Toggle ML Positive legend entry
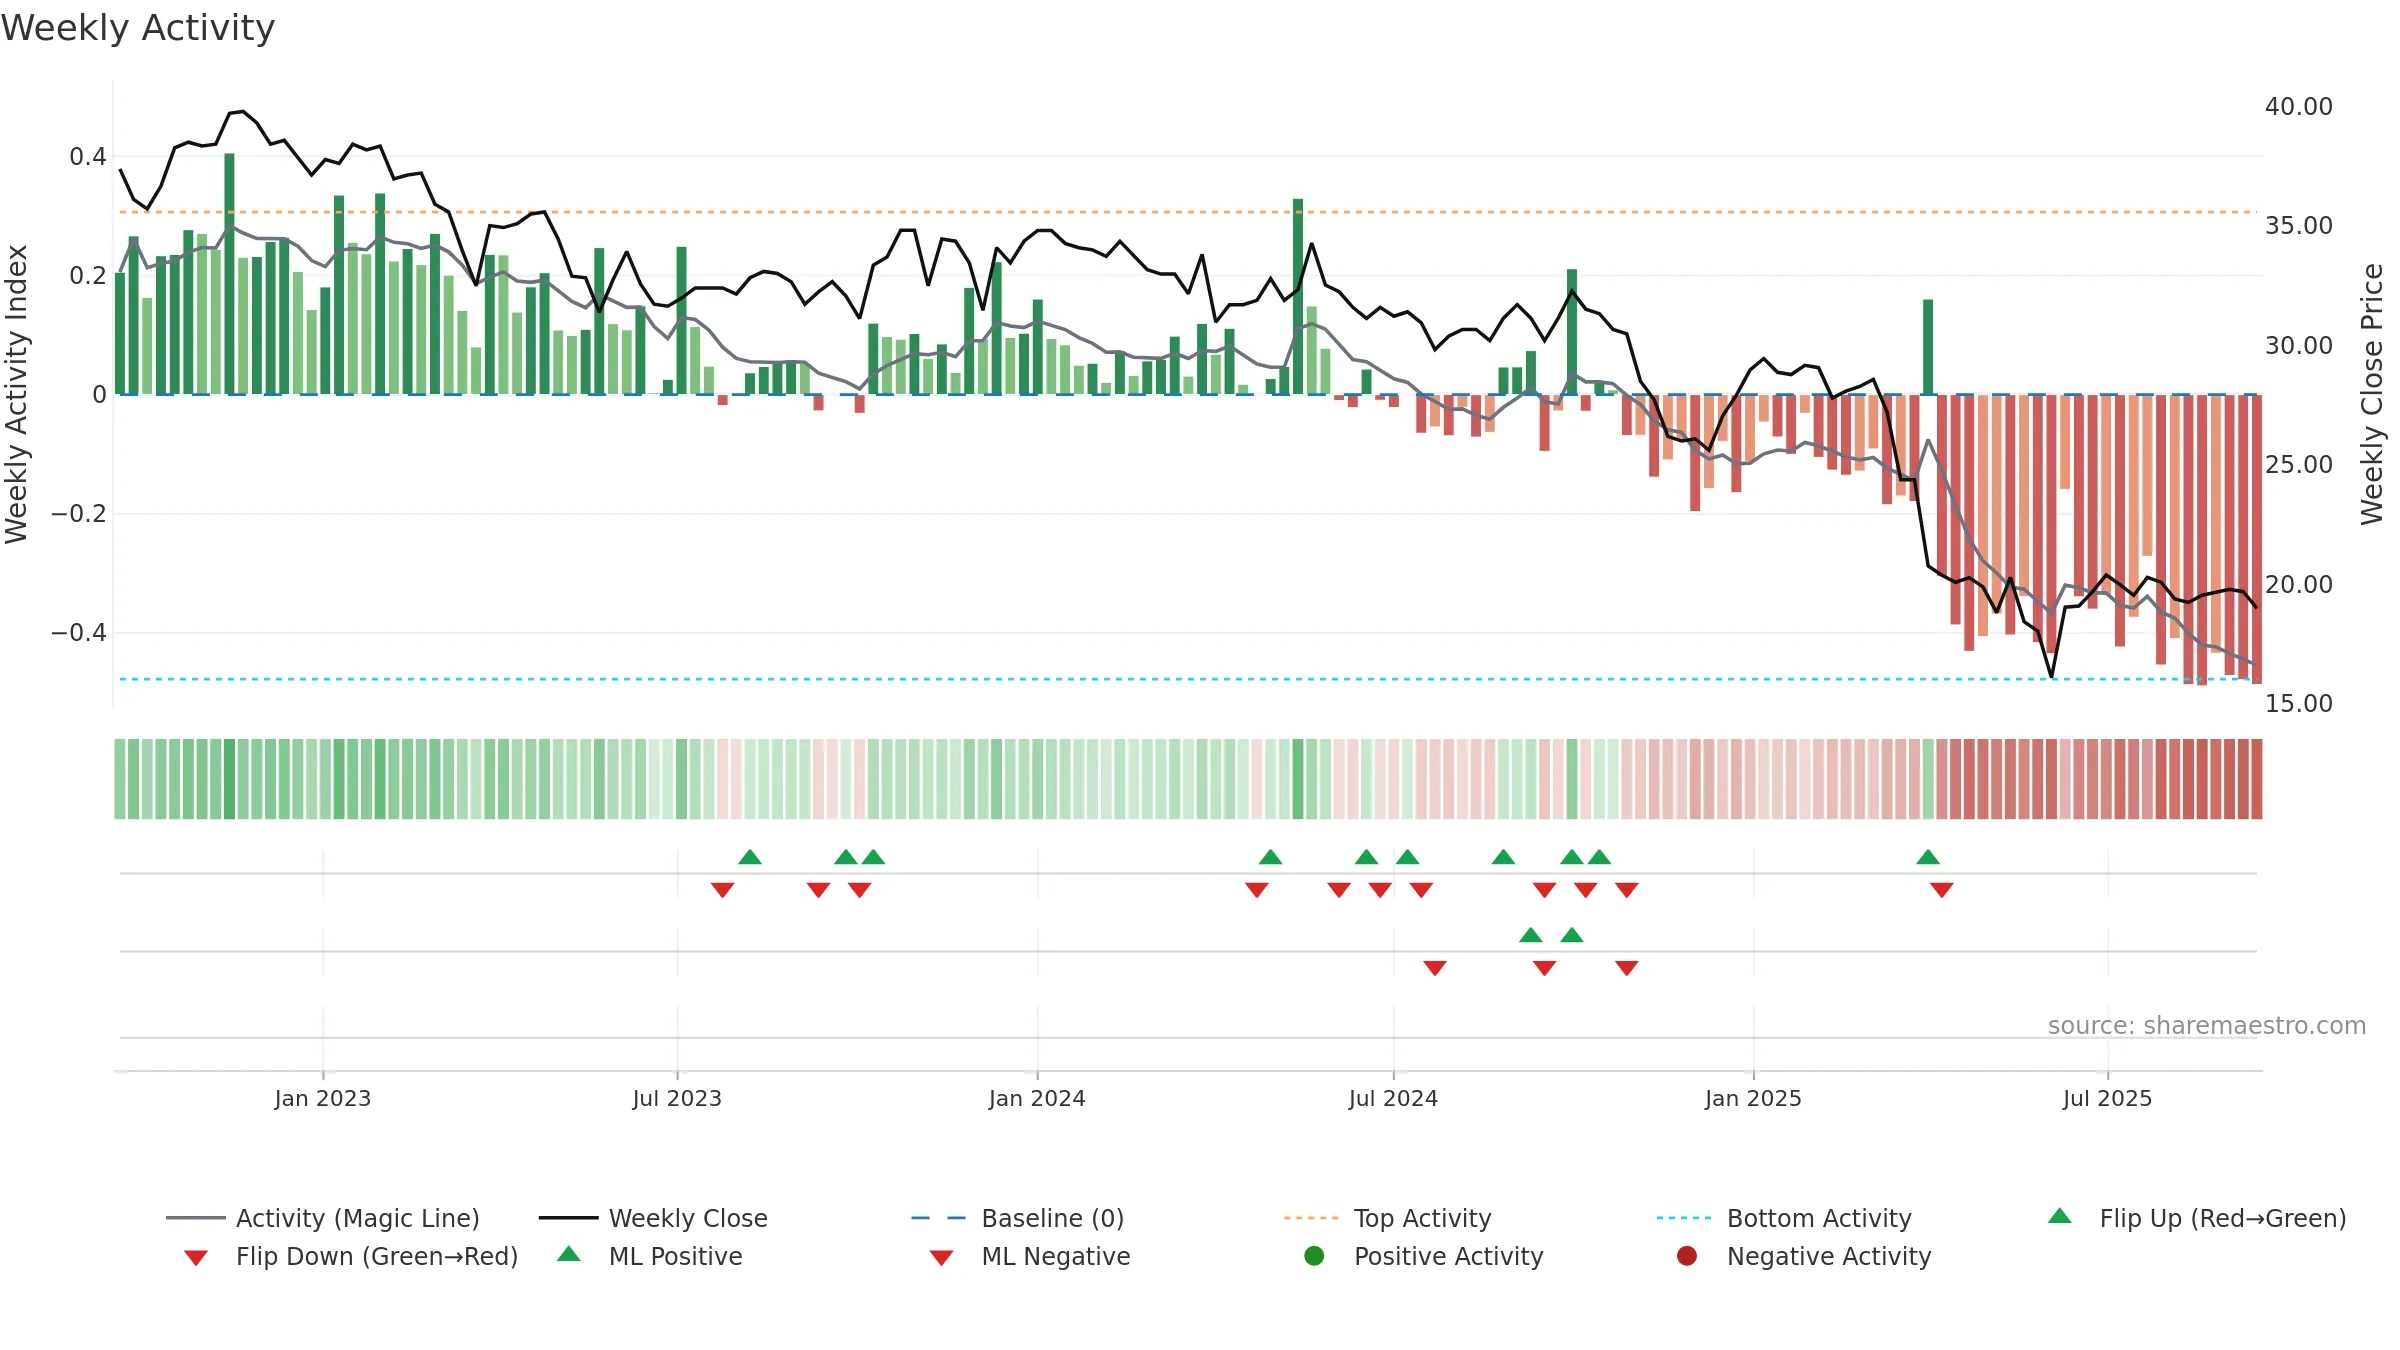The height and width of the screenshot is (1350, 2400). point(650,1256)
